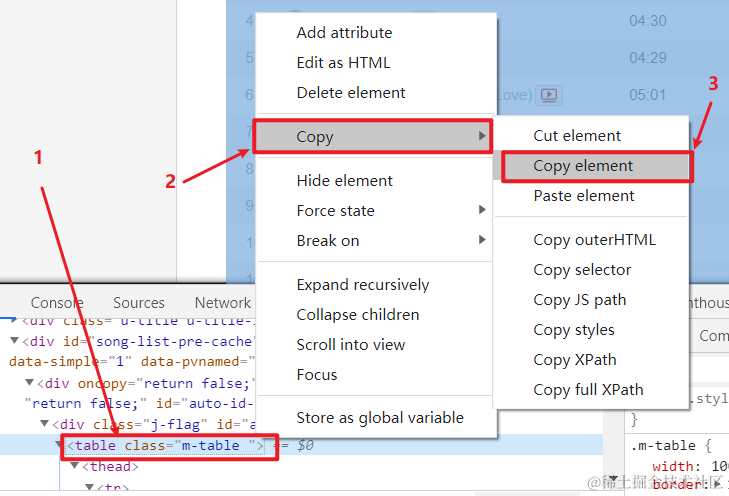Collapse the j-flag div node

coord(44,423)
